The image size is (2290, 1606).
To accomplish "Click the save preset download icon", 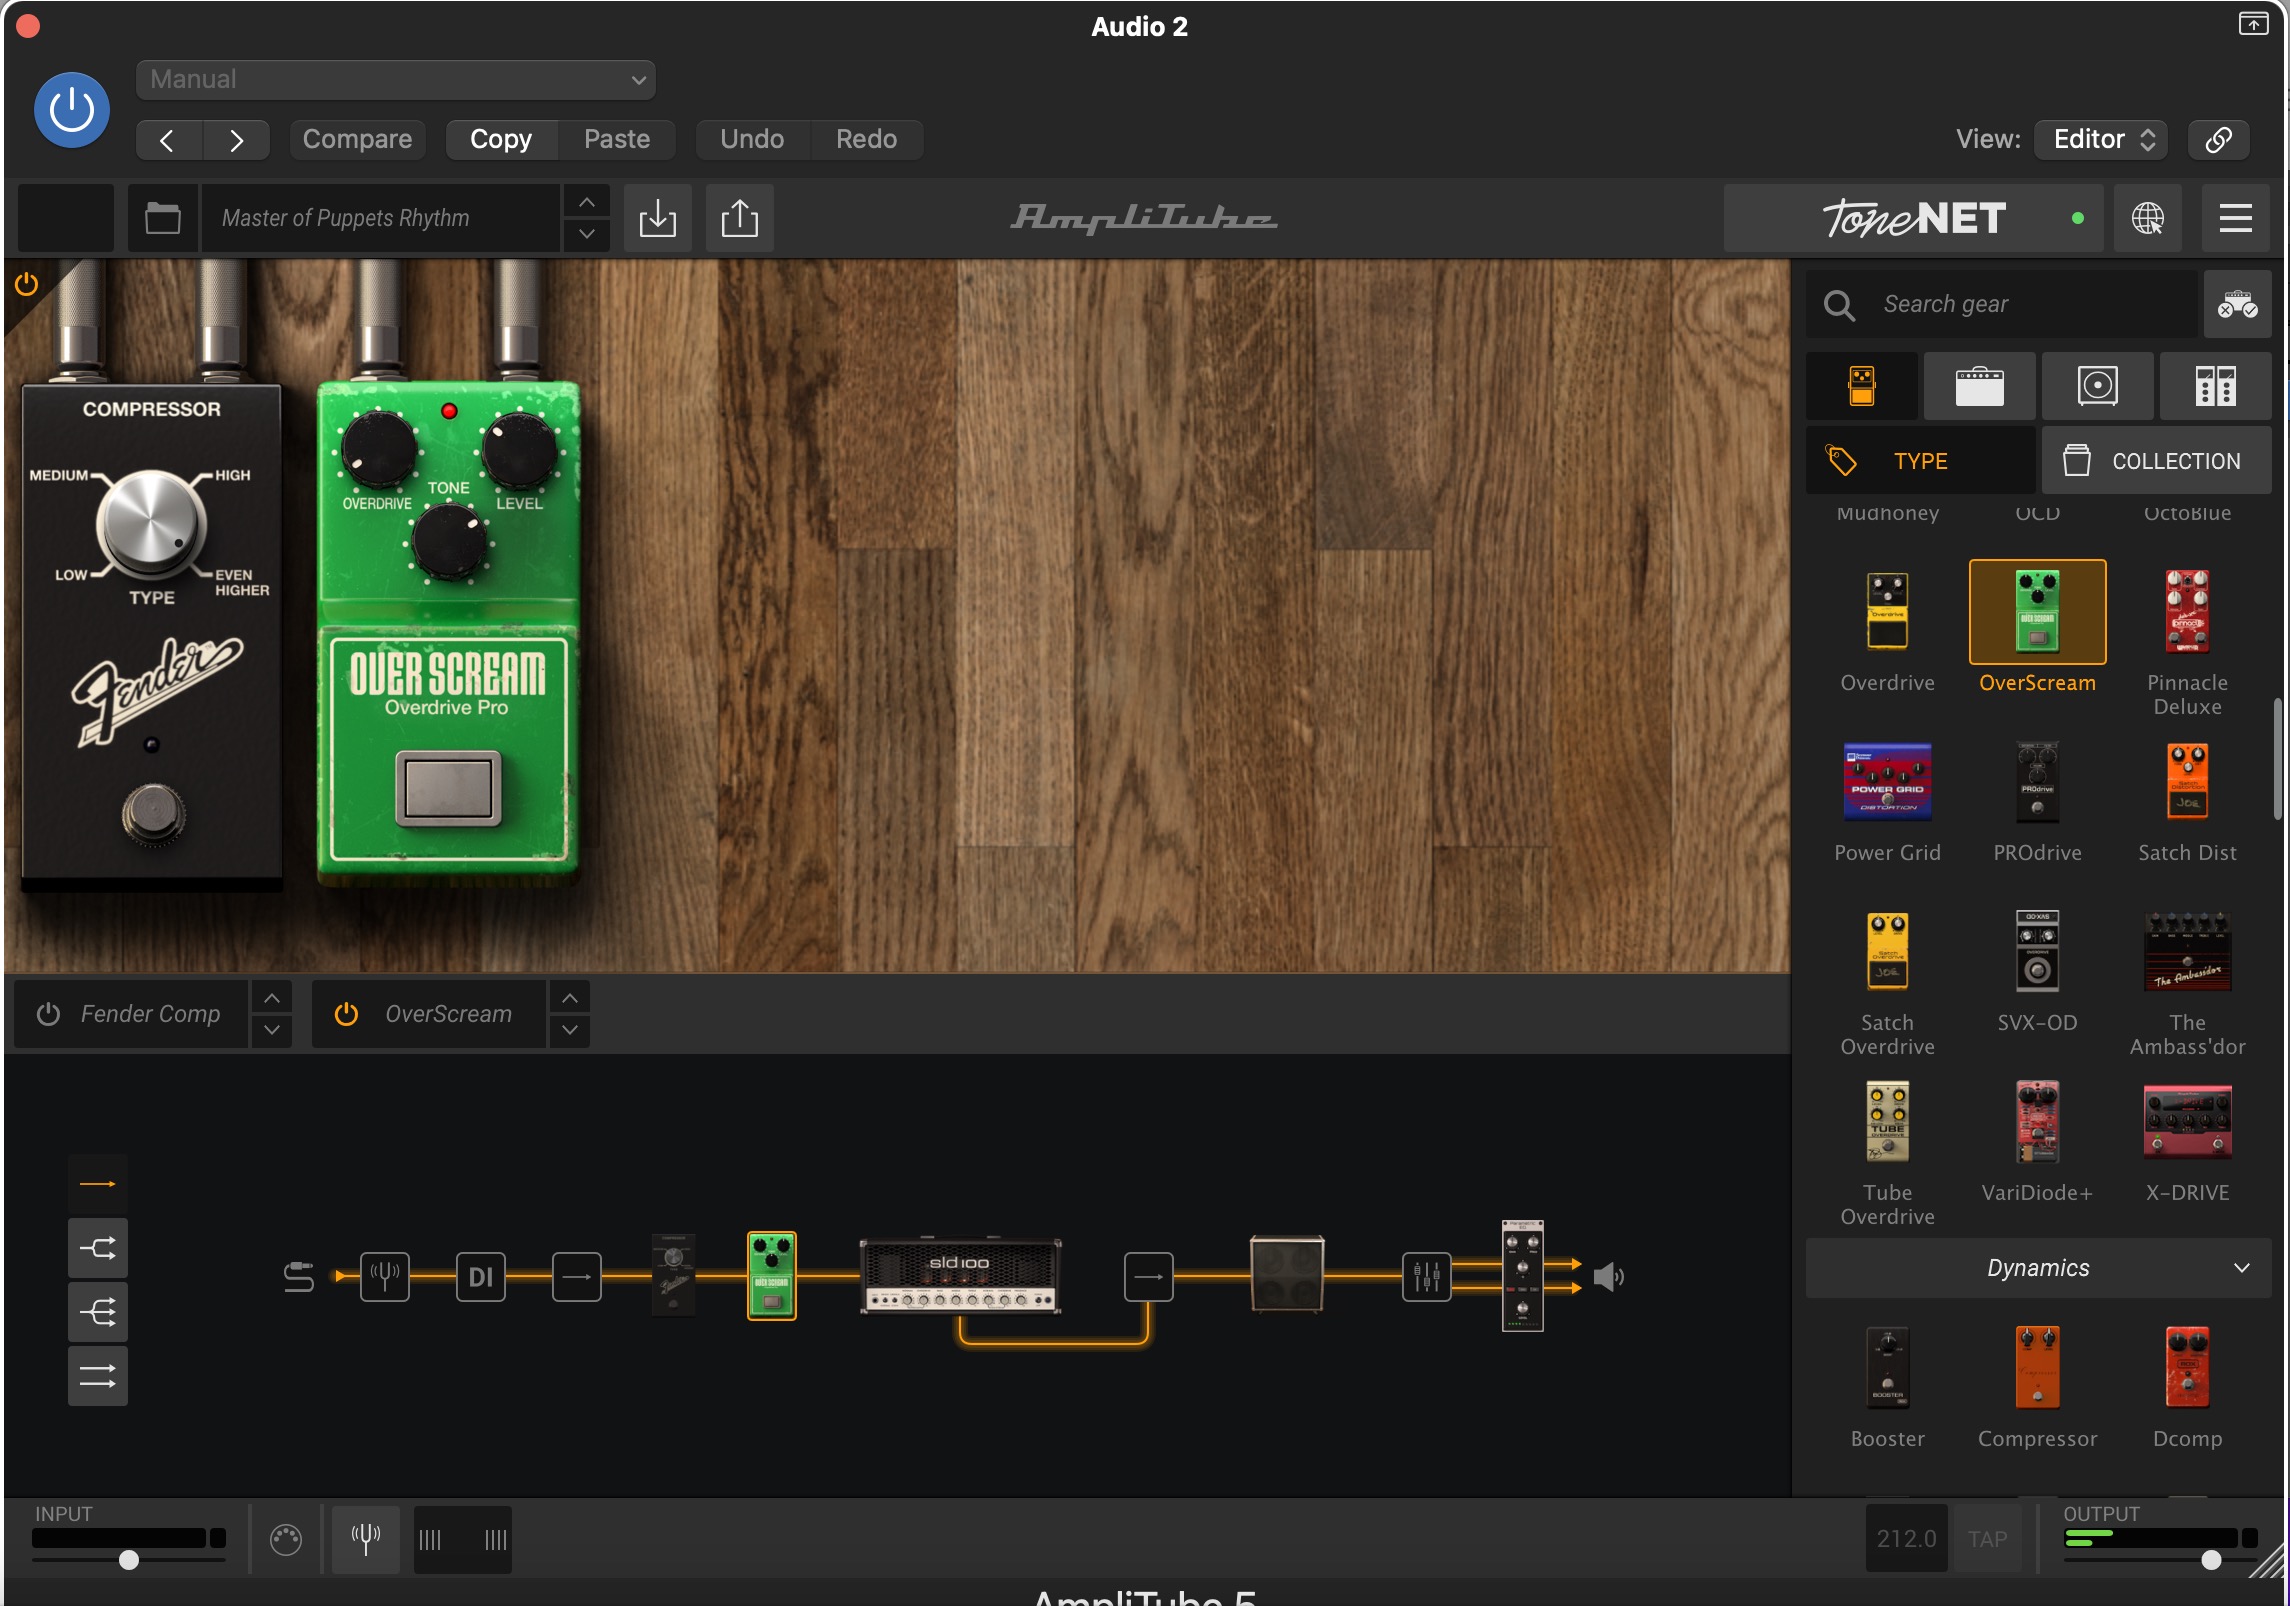I will [657, 218].
